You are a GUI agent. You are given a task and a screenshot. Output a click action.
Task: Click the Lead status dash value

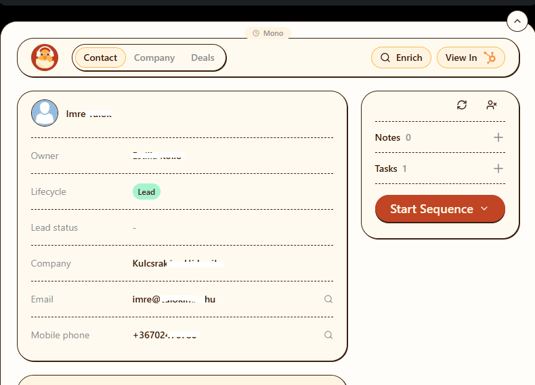pyautogui.click(x=134, y=228)
